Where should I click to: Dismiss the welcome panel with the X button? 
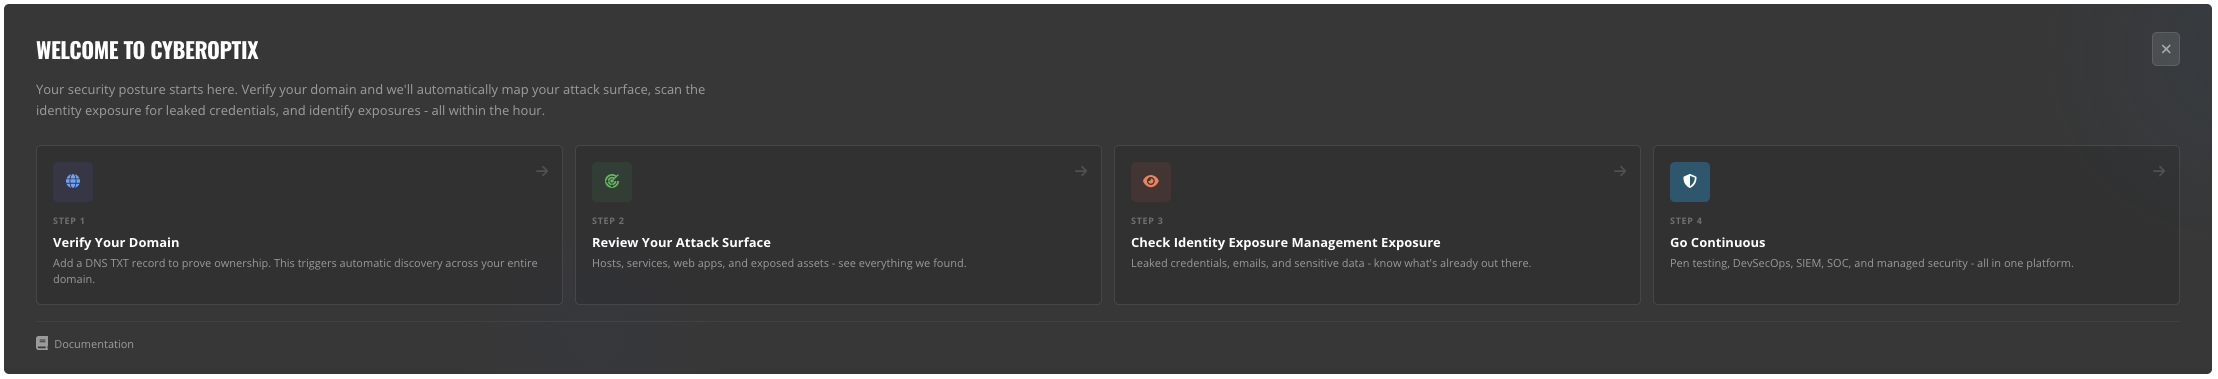2166,49
